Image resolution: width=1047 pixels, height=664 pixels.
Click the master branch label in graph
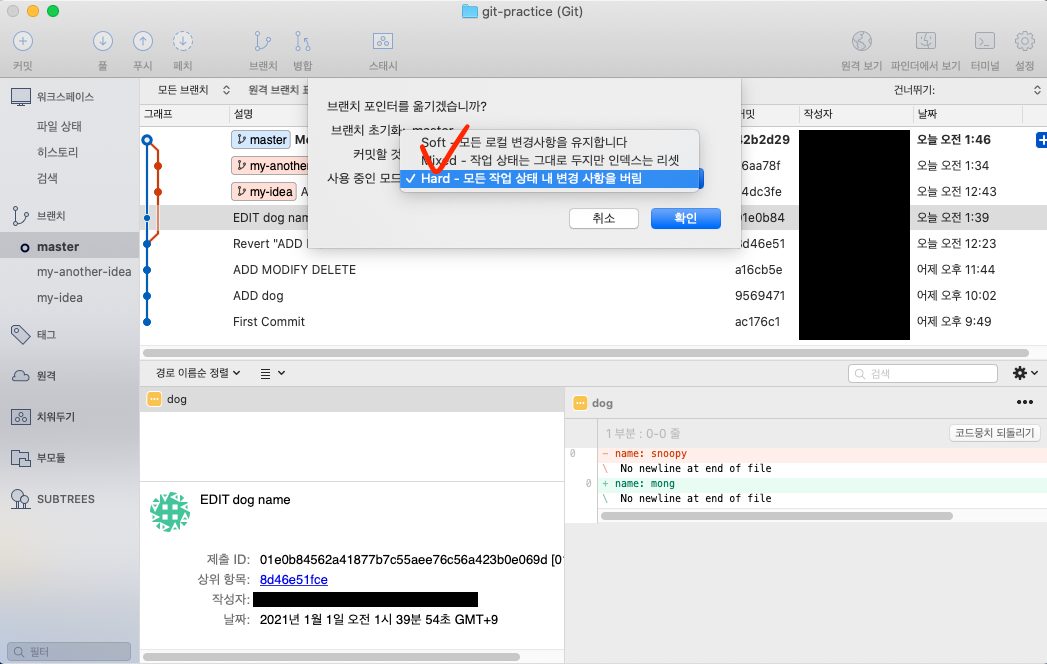coord(260,140)
